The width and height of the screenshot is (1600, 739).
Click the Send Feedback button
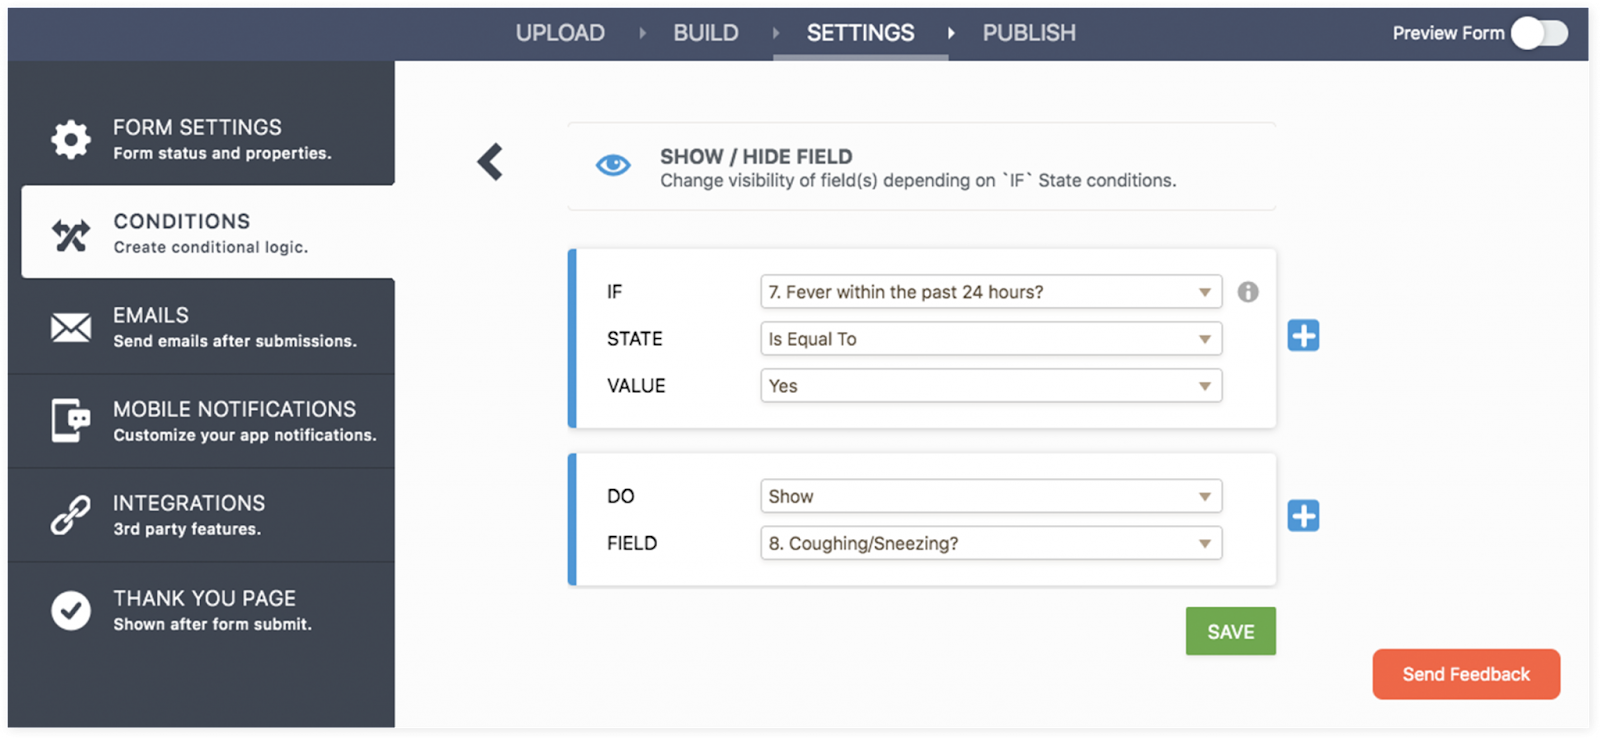(1466, 674)
